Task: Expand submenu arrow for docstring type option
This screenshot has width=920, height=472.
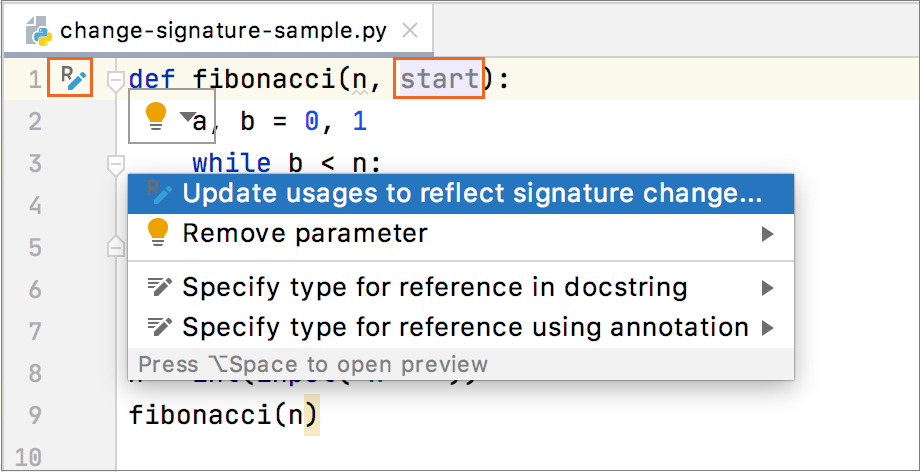Action: 767,288
